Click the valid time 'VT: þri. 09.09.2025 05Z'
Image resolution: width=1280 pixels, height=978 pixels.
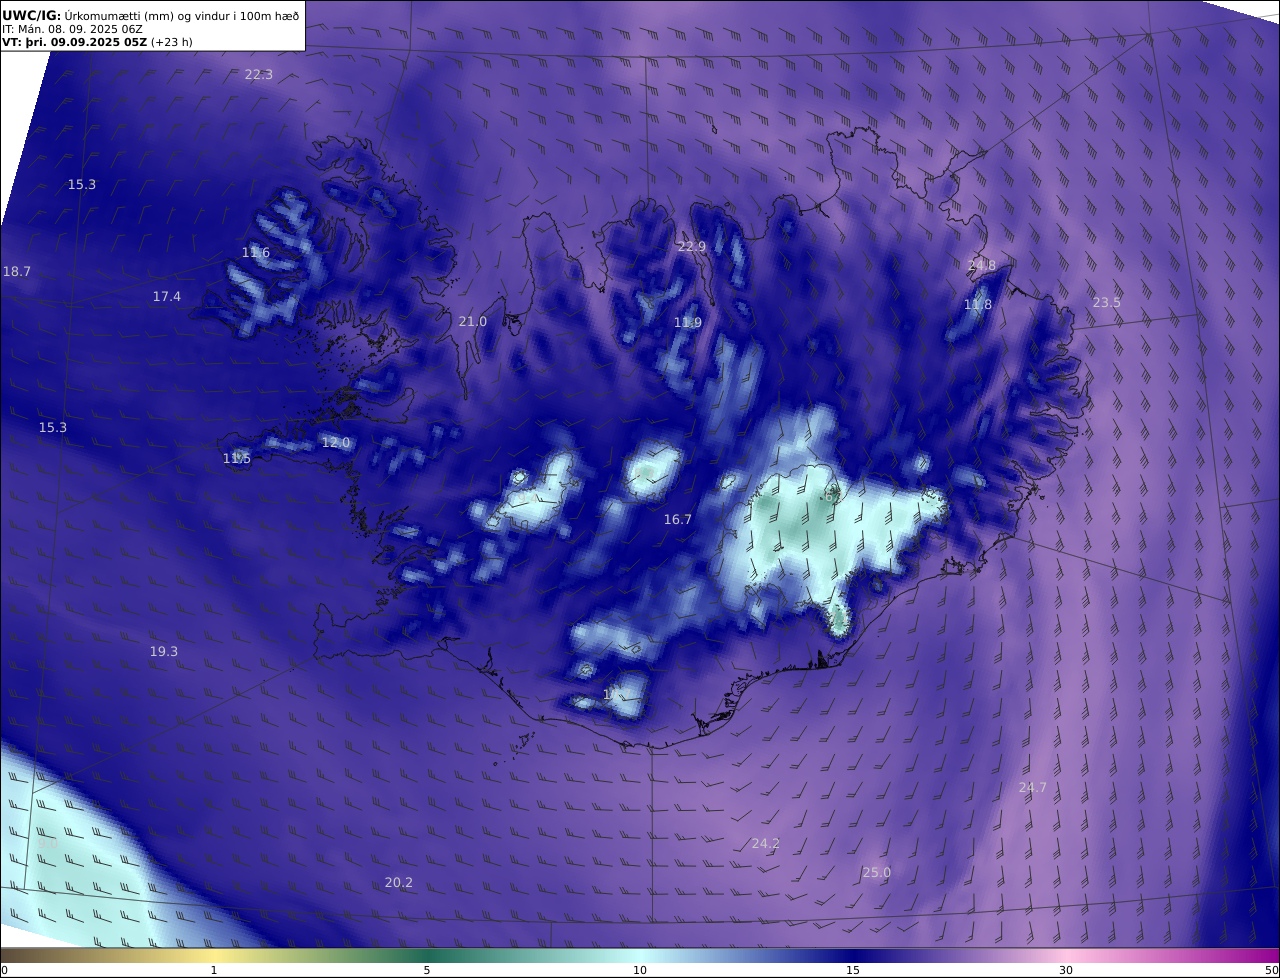point(75,42)
